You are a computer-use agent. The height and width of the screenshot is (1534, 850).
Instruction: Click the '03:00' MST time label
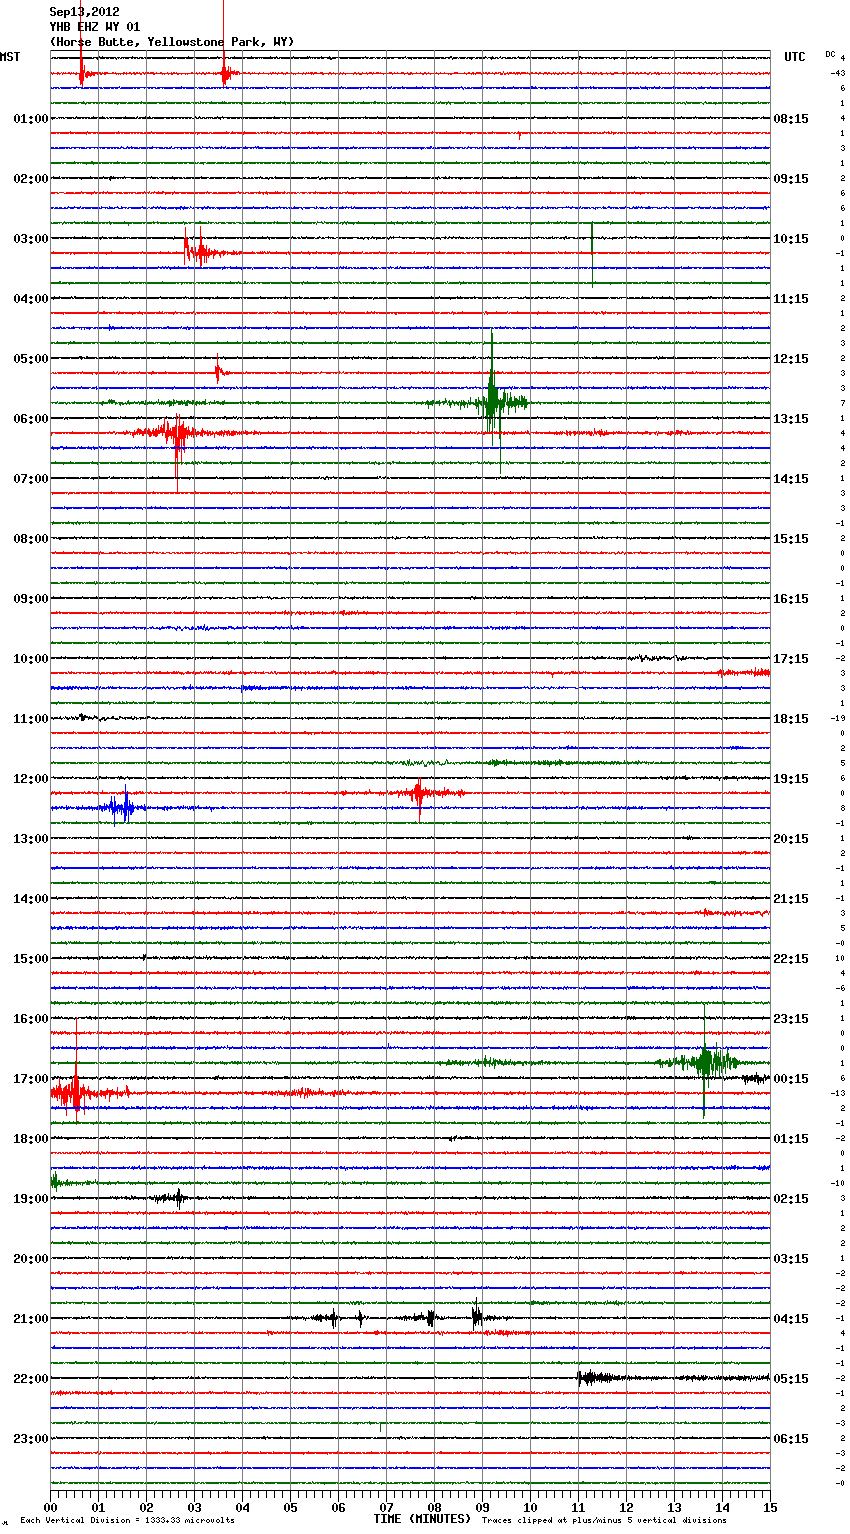tap(30, 239)
